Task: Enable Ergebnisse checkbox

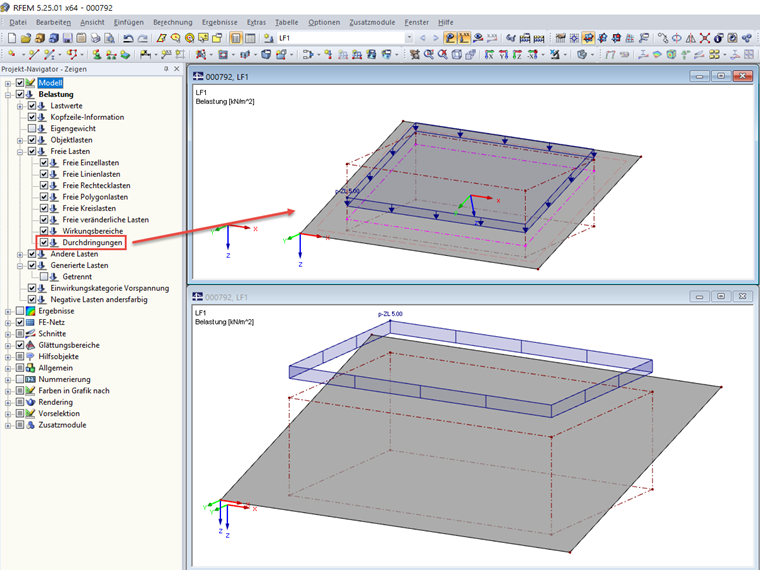Action: pos(20,311)
